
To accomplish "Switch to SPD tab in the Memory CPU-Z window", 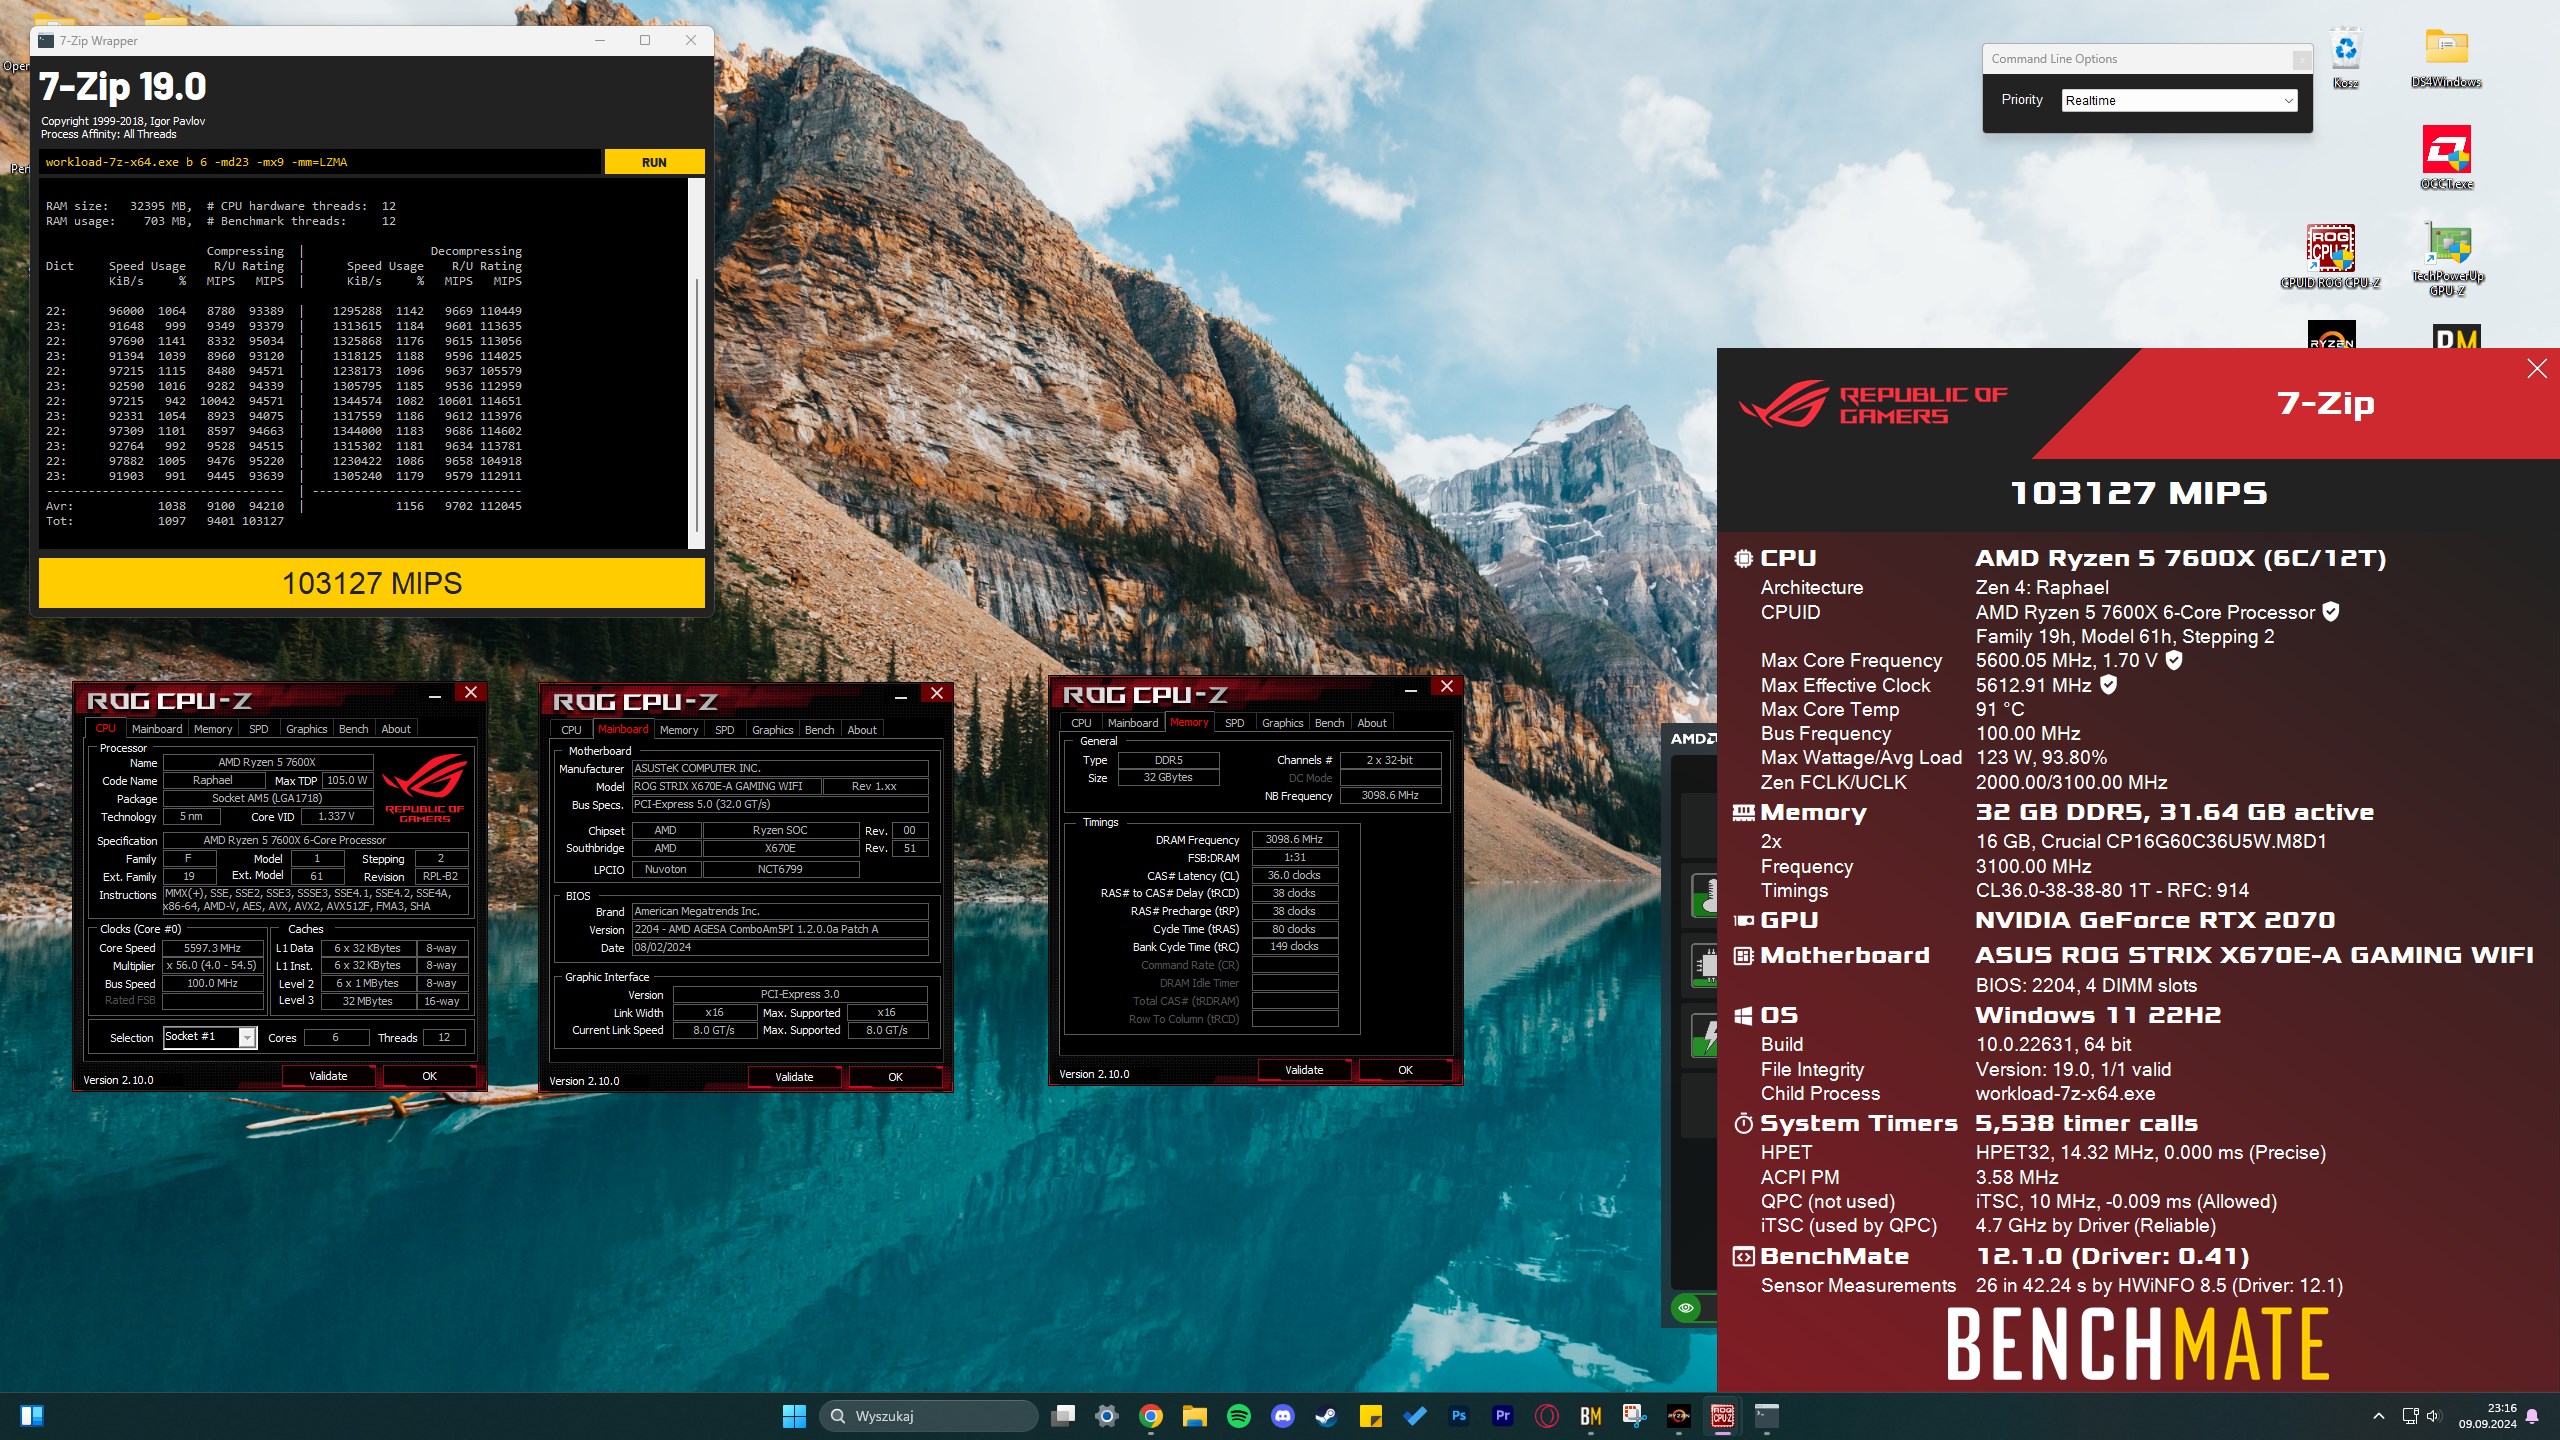I will click(1235, 723).
